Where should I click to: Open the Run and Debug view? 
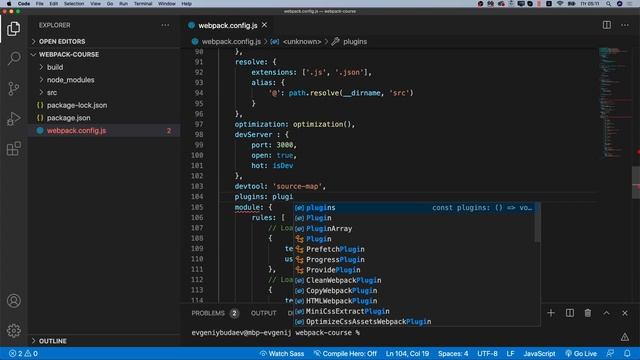pos(13,119)
